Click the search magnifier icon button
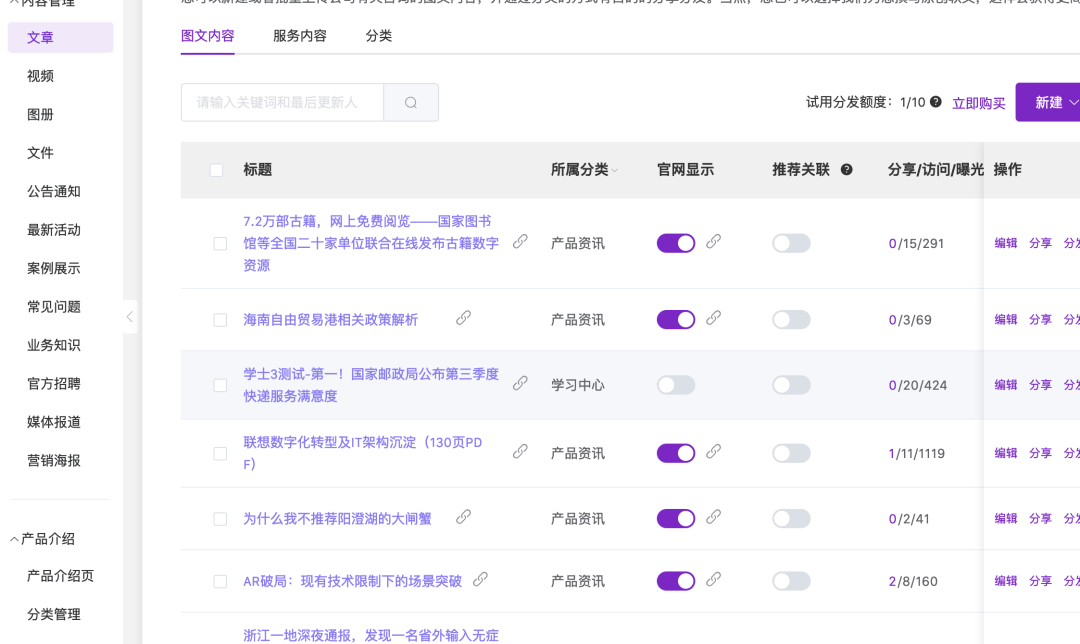 [411, 103]
